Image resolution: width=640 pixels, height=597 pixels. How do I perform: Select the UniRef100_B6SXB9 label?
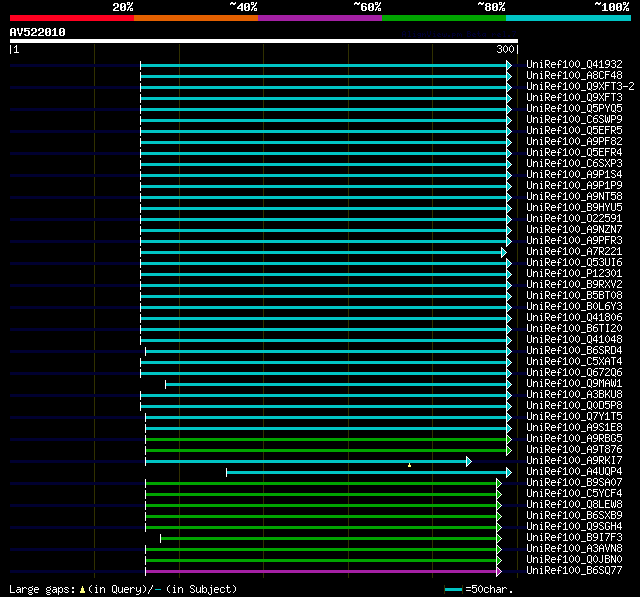574,516
